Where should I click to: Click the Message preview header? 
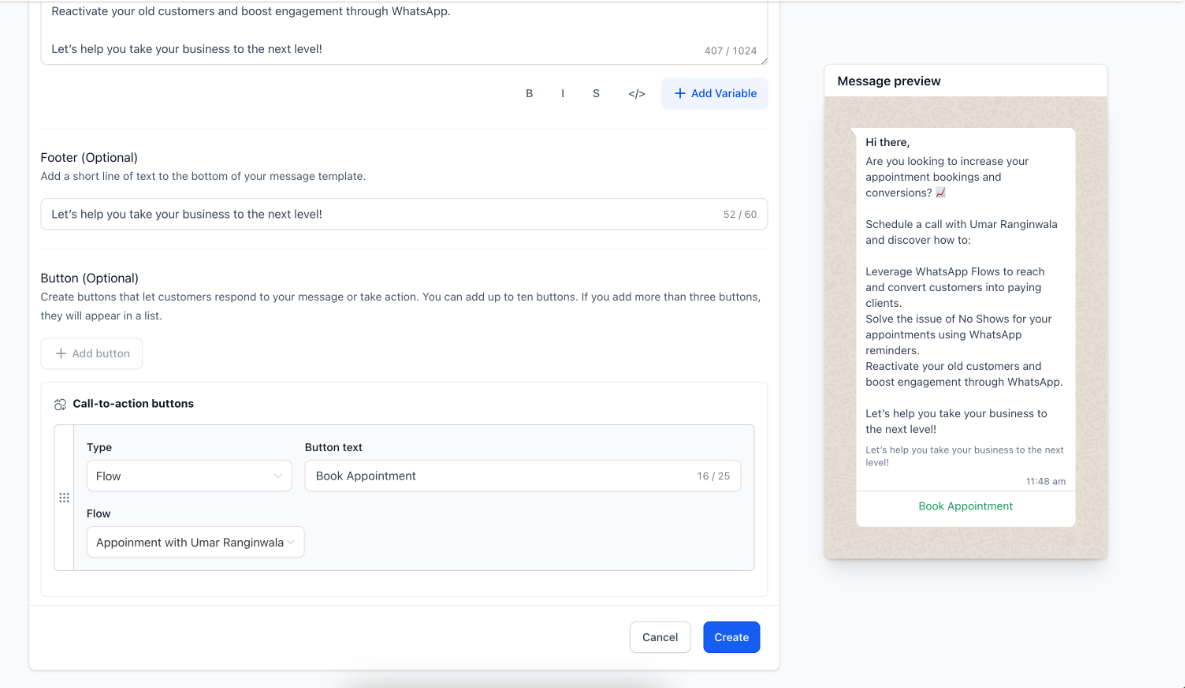click(x=889, y=81)
